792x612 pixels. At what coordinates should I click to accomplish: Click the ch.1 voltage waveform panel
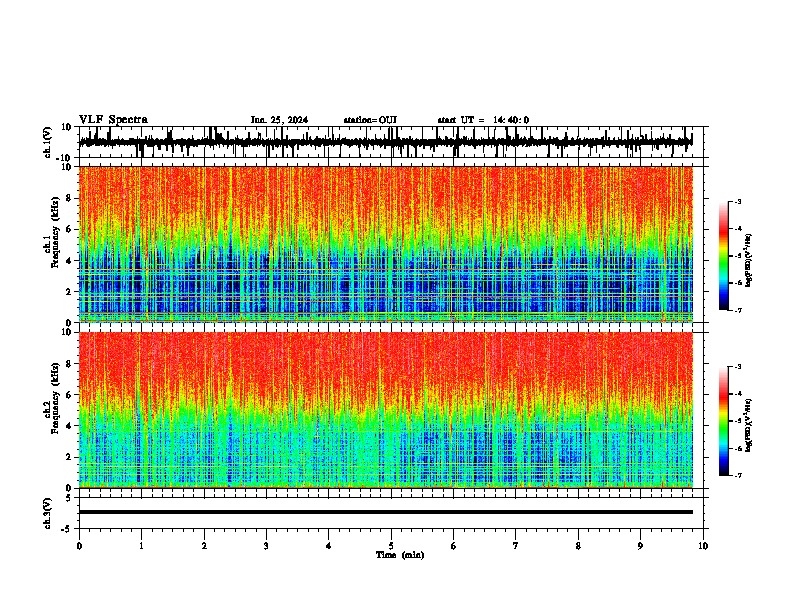click(x=390, y=142)
